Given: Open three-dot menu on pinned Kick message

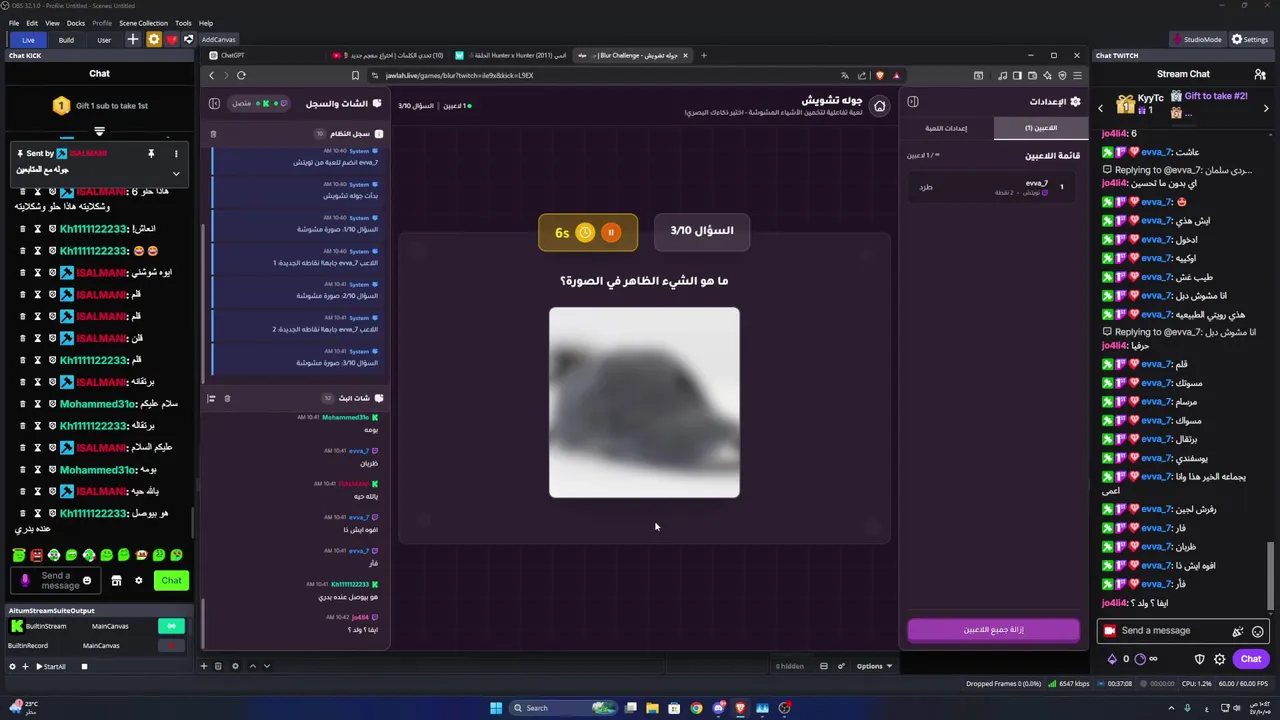Looking at the screenshot, I should pyautogui.click(x=176, y=154).
